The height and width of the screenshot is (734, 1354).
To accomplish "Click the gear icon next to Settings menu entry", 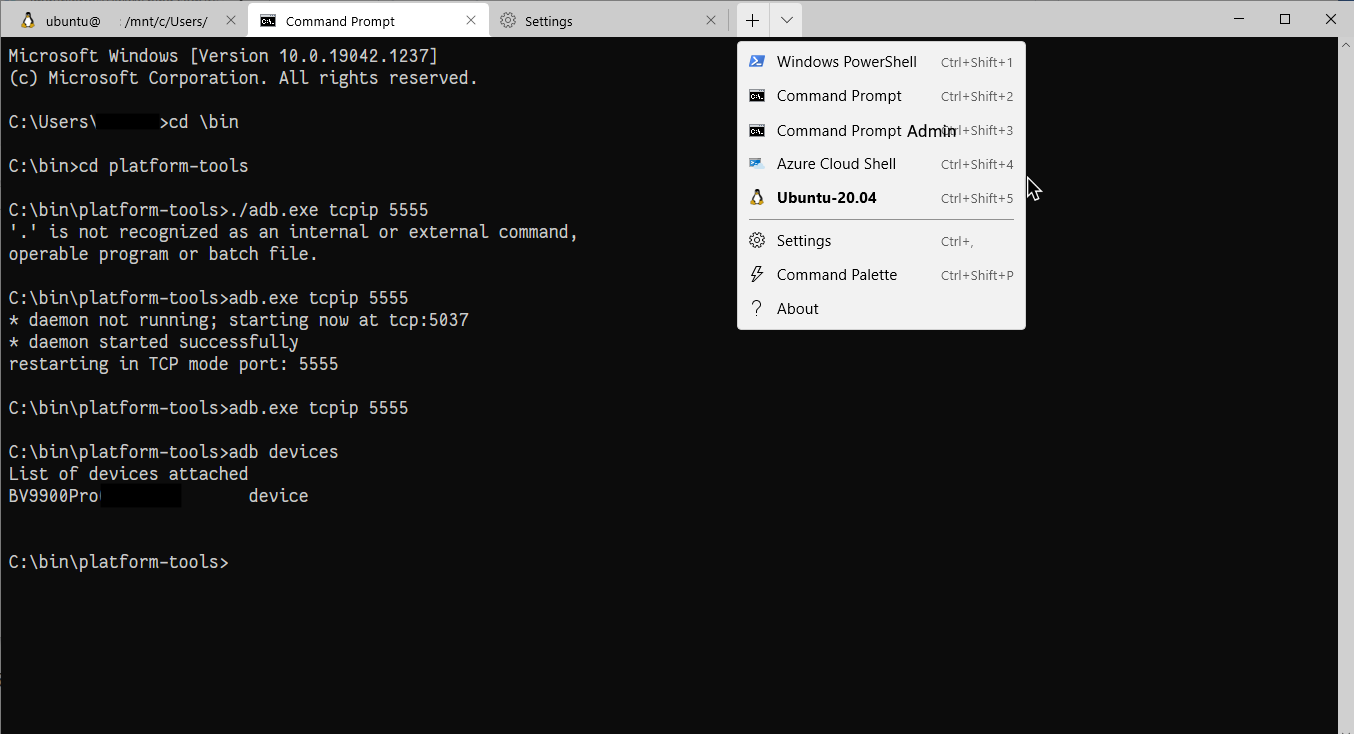I will pyautogui.click(x=757, y=240).
